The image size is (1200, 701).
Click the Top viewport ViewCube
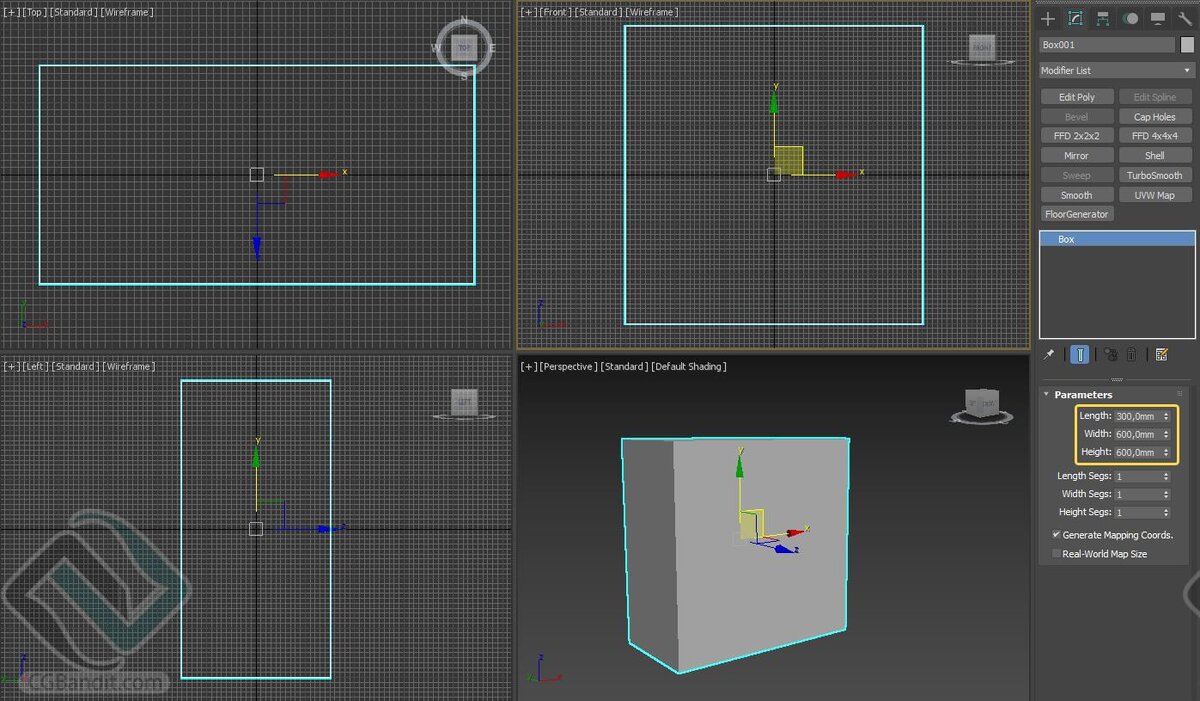point(464,47)
